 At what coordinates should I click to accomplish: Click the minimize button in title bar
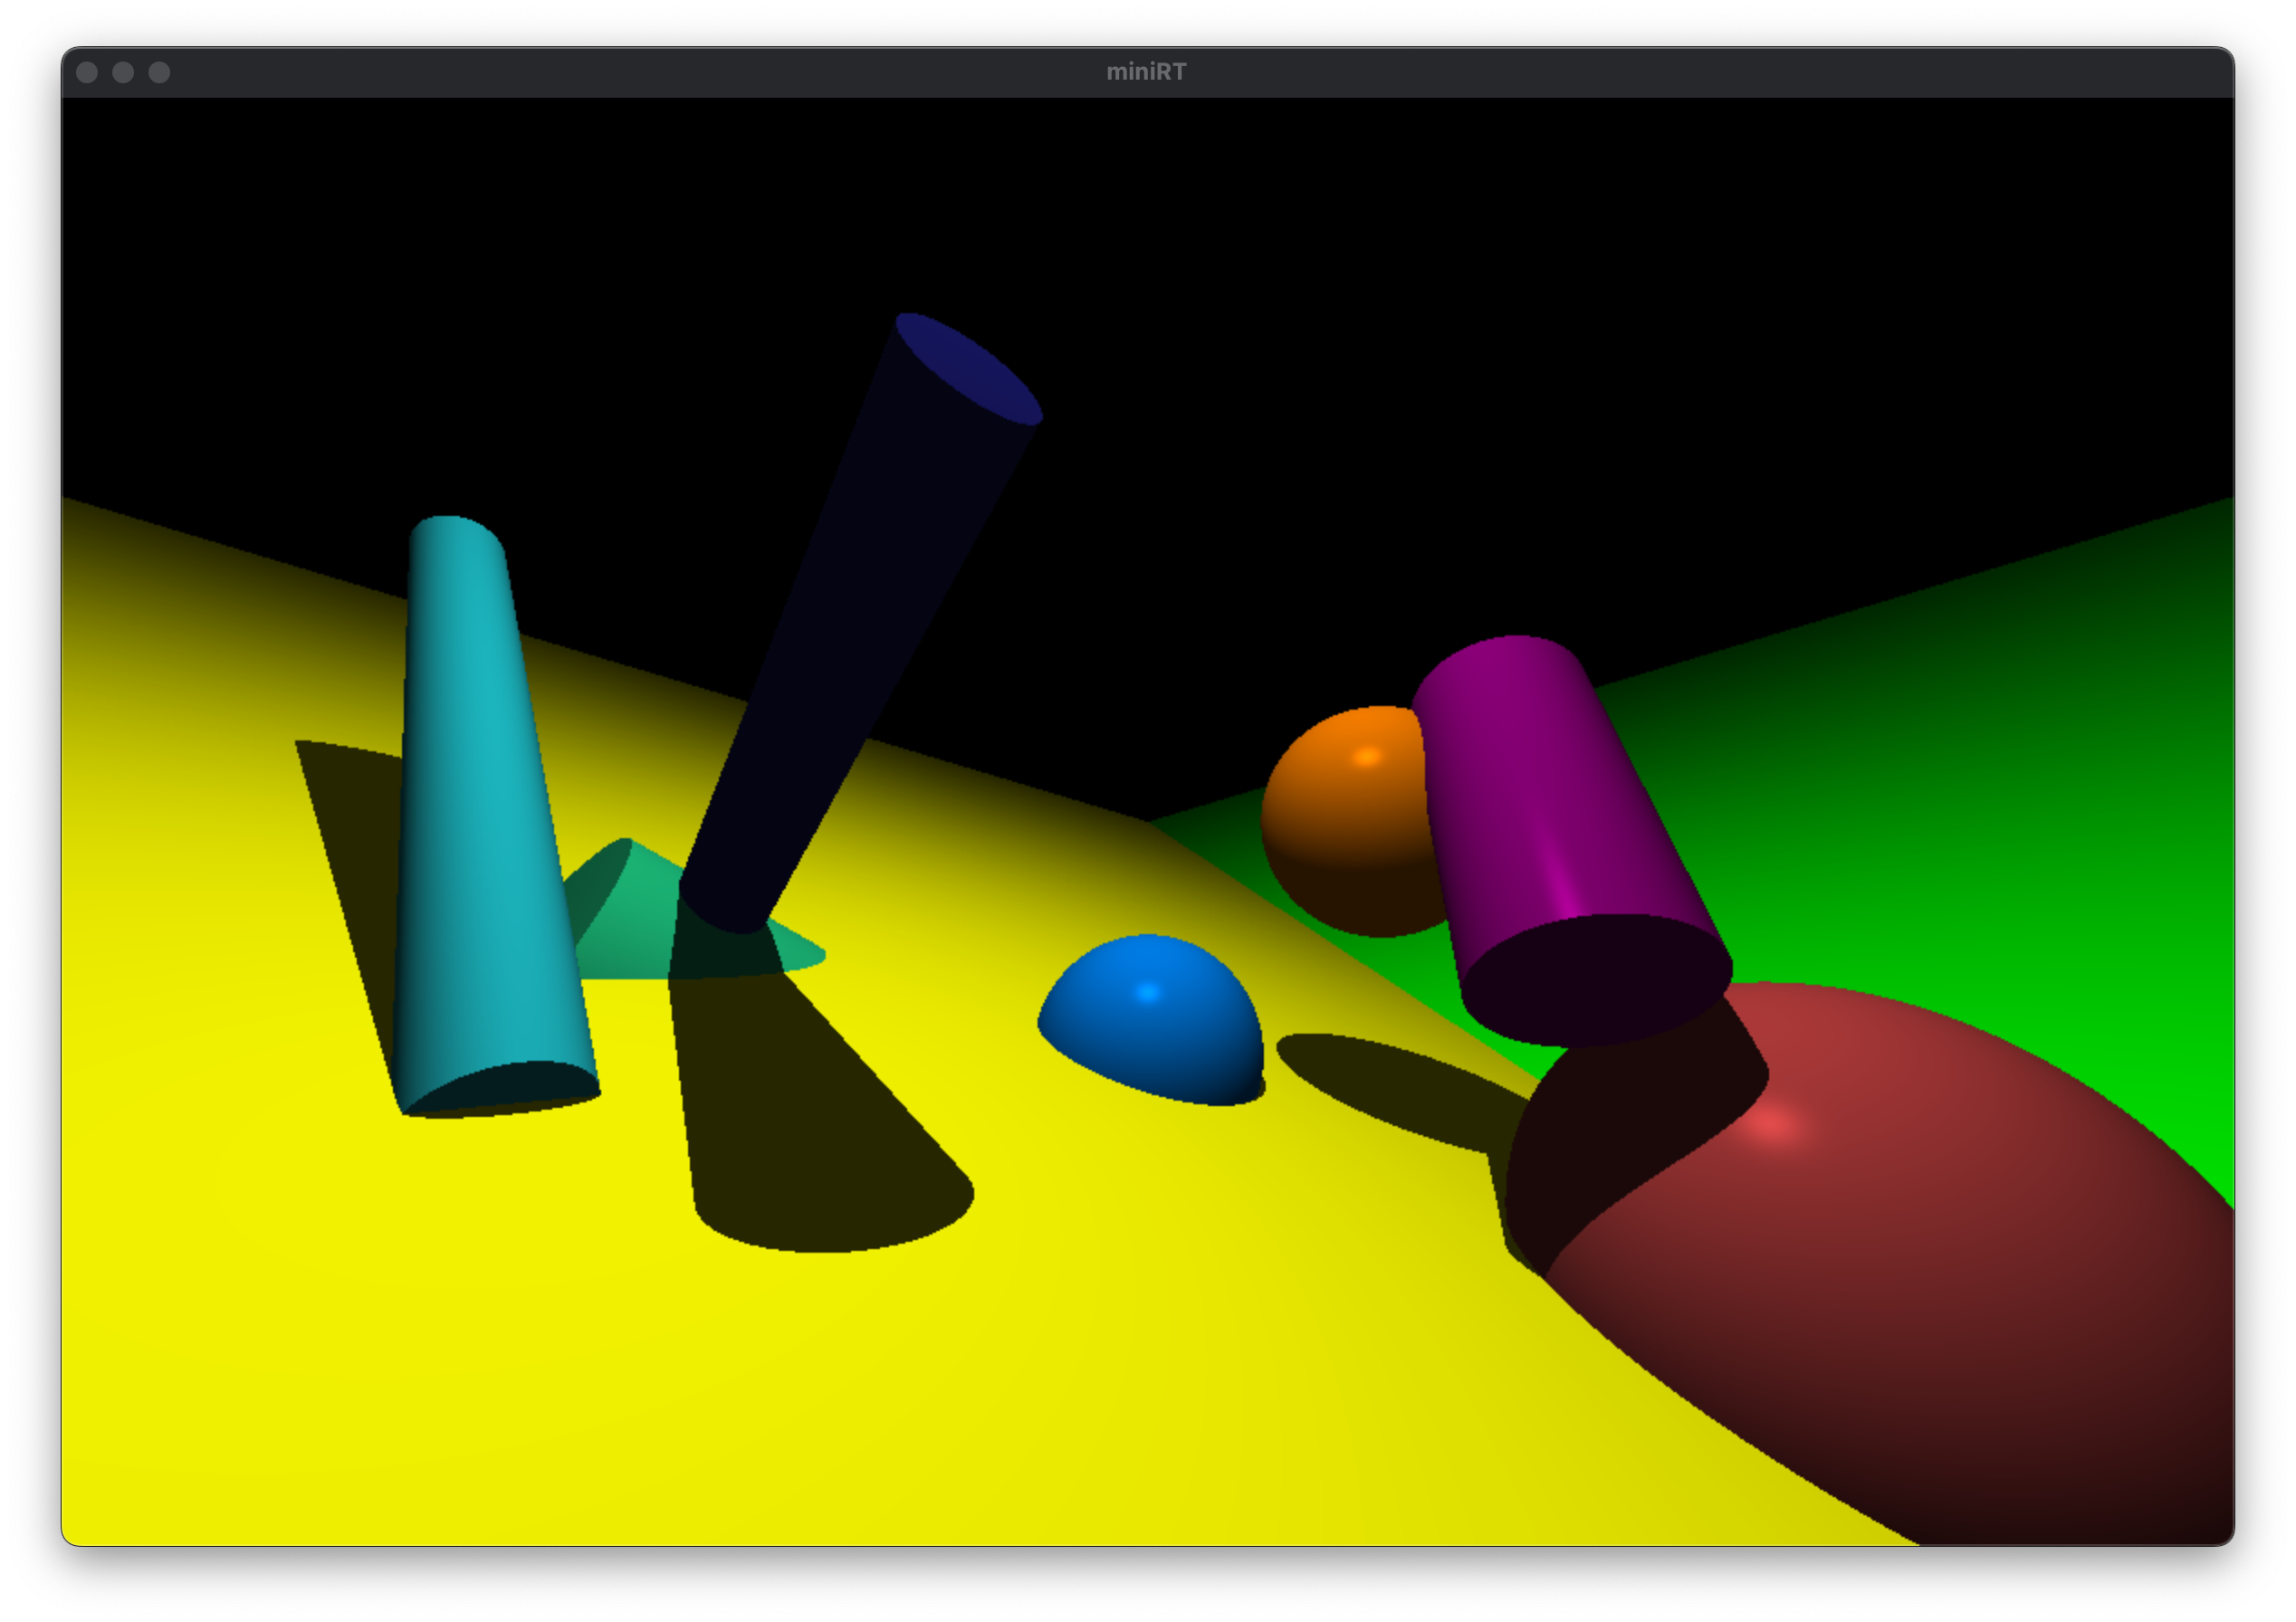(x=123, y=72)
